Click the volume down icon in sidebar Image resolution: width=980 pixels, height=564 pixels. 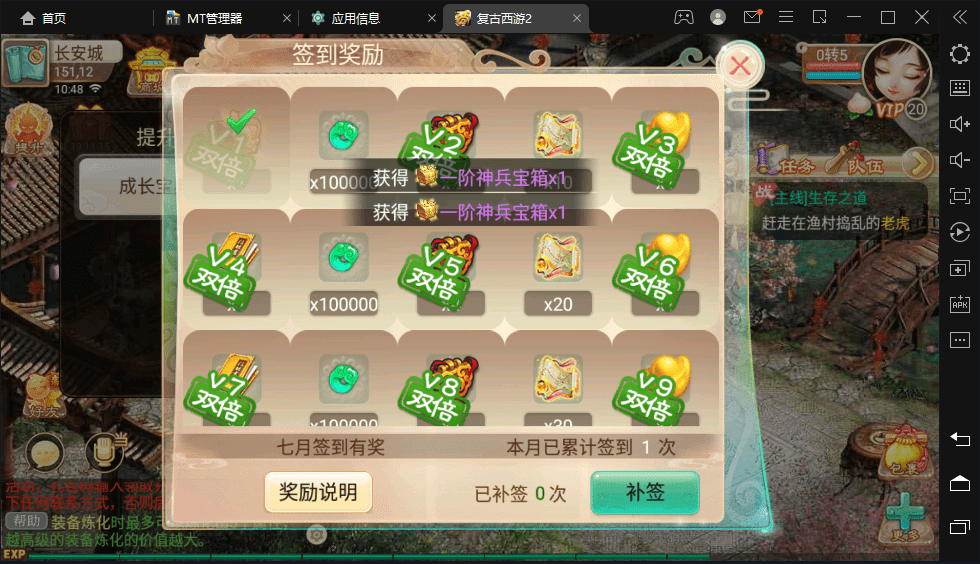point(959,160)
